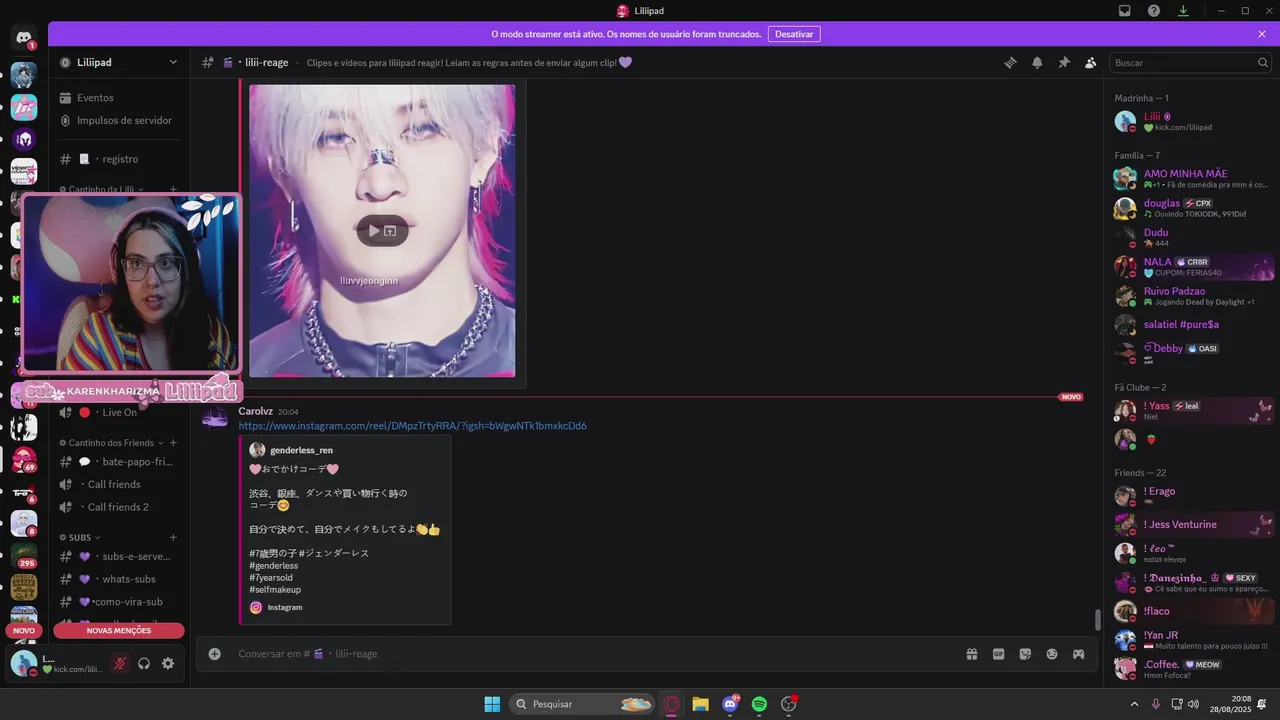The height and width of the screenshot is (720, 1280).
Task: Open Windows Start menu
Action: [x=492, y=704]
